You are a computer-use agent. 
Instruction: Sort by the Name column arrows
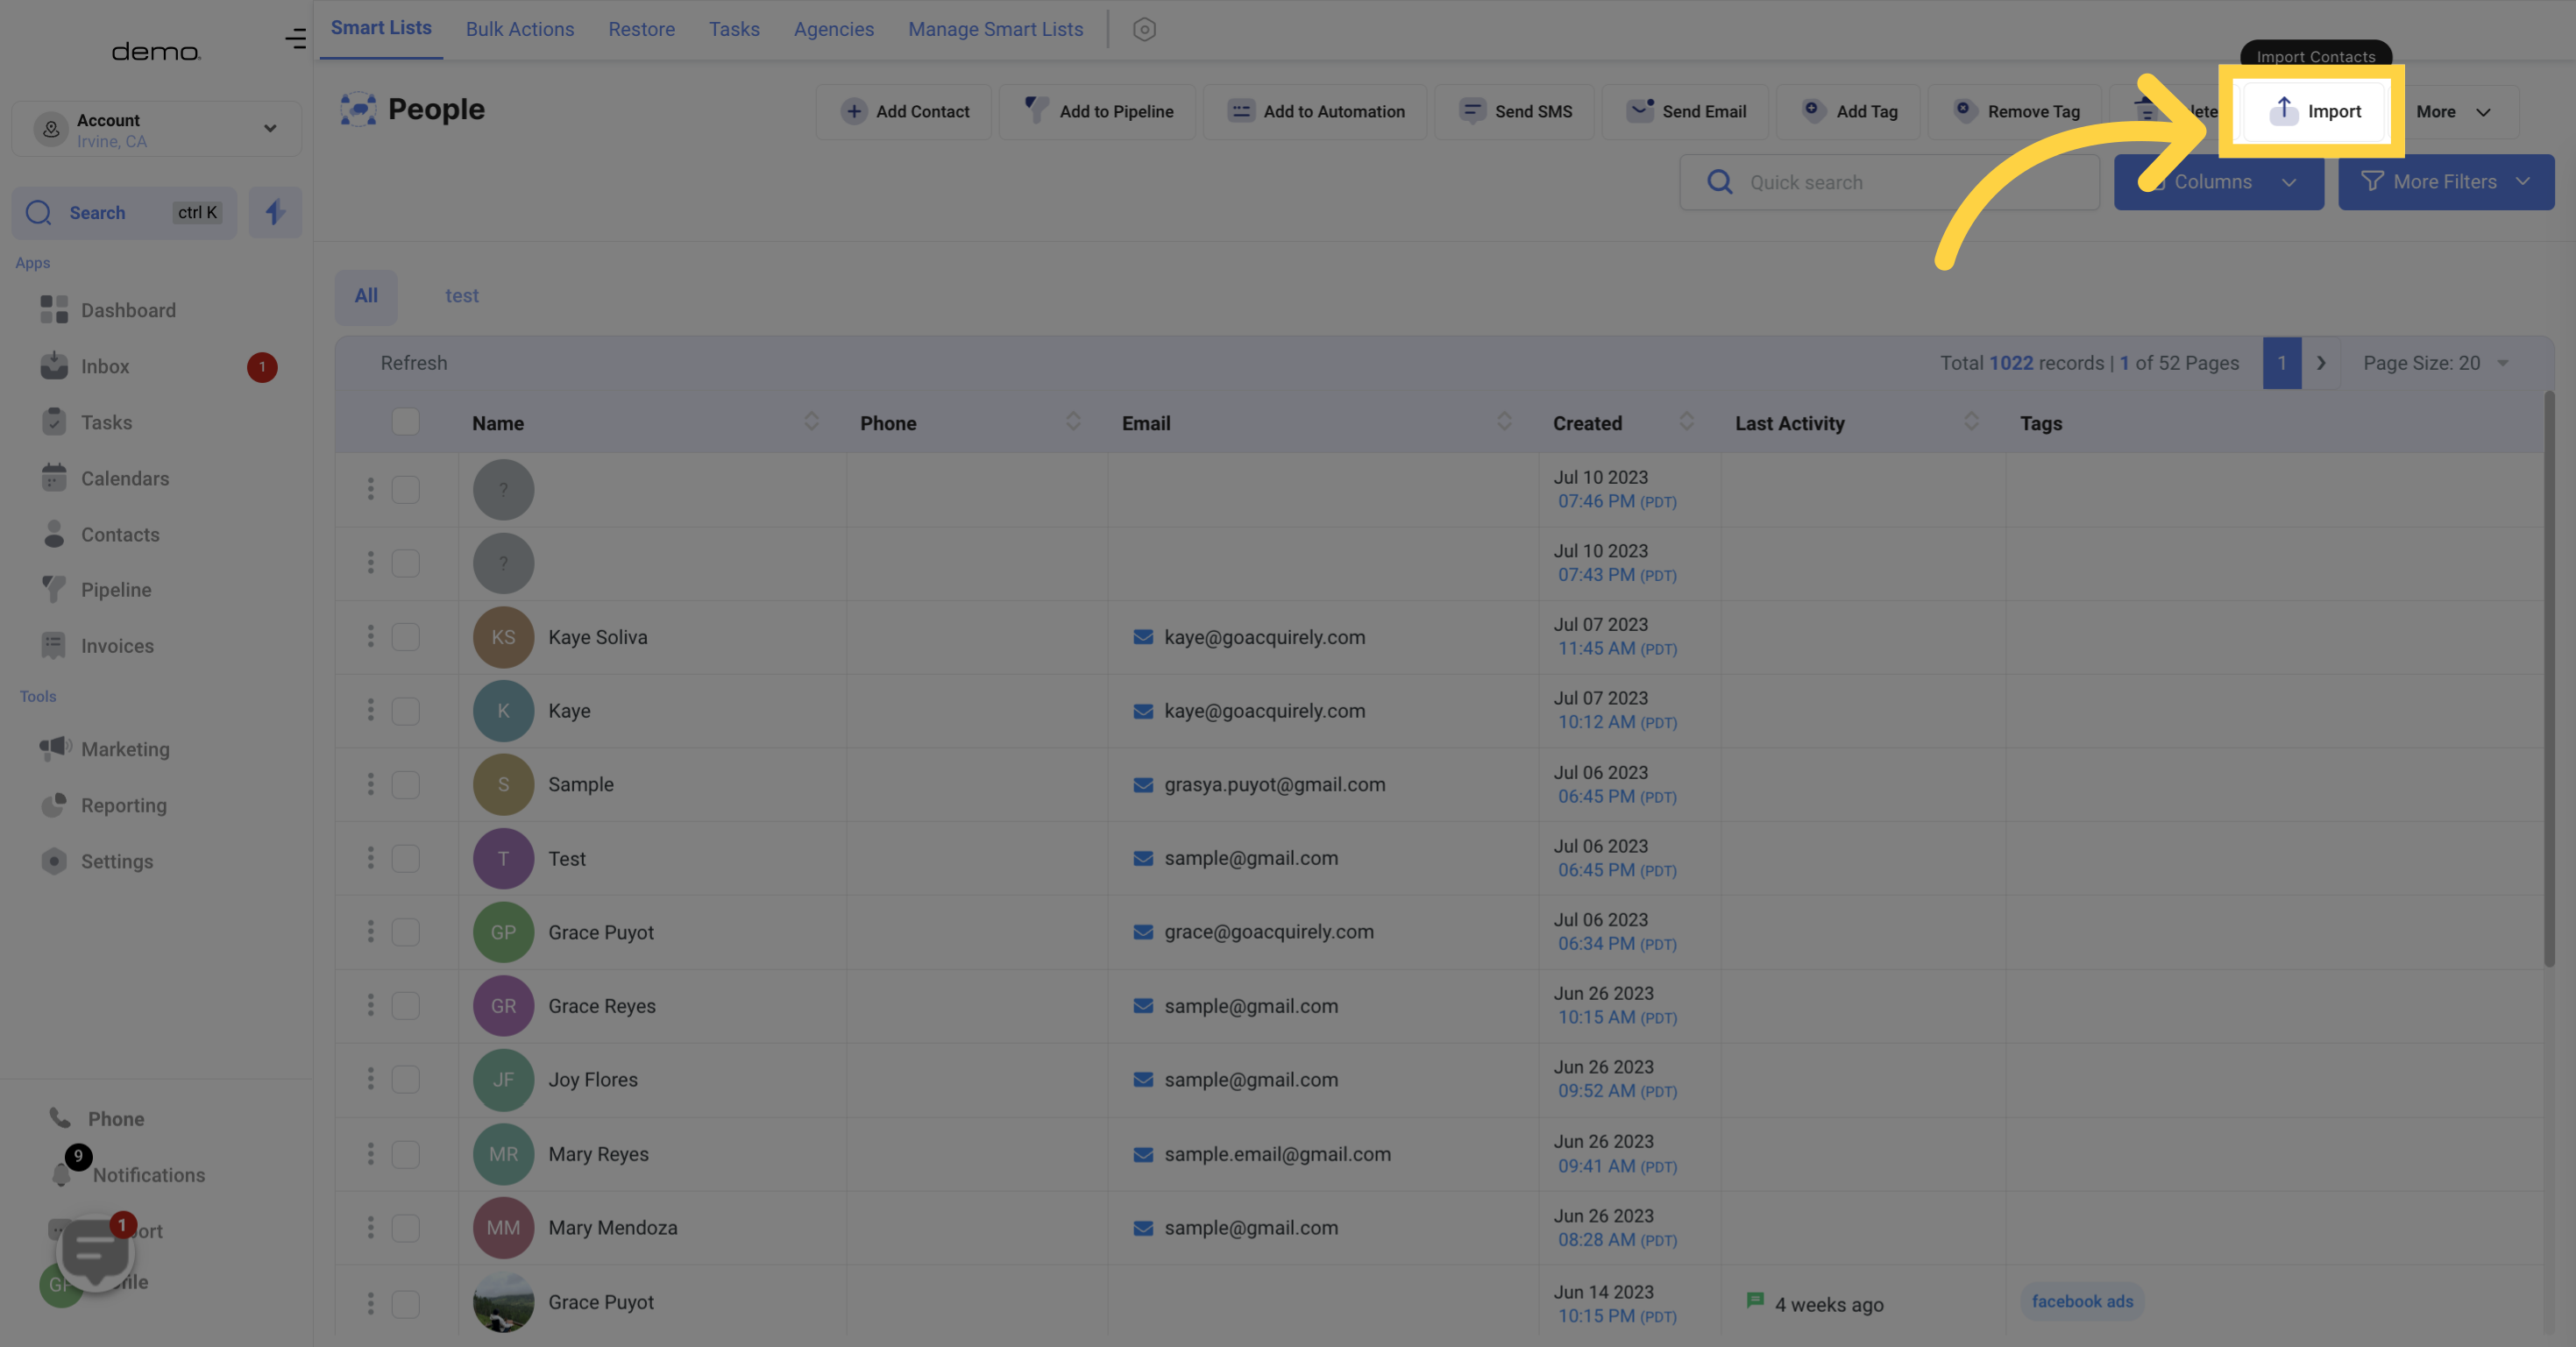pyautogui.click(x=811, y=422)
